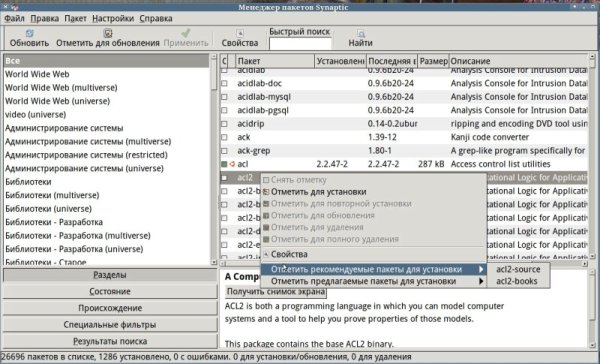Image resolution: width=600 pixels, height=364 pixels.
Task: Click the Специальные фильтры button
Action: [x=110, y=325]
